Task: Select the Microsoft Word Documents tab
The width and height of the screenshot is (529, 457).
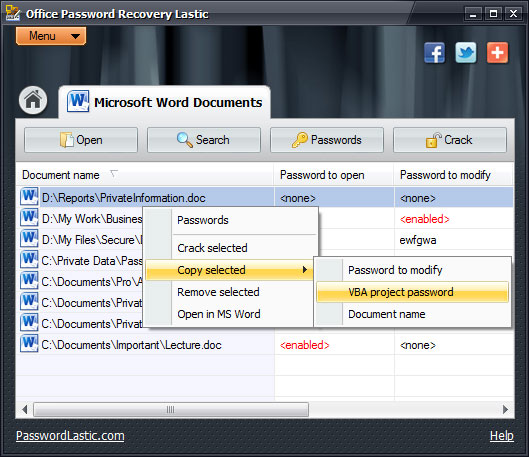Action: point(165,103)
